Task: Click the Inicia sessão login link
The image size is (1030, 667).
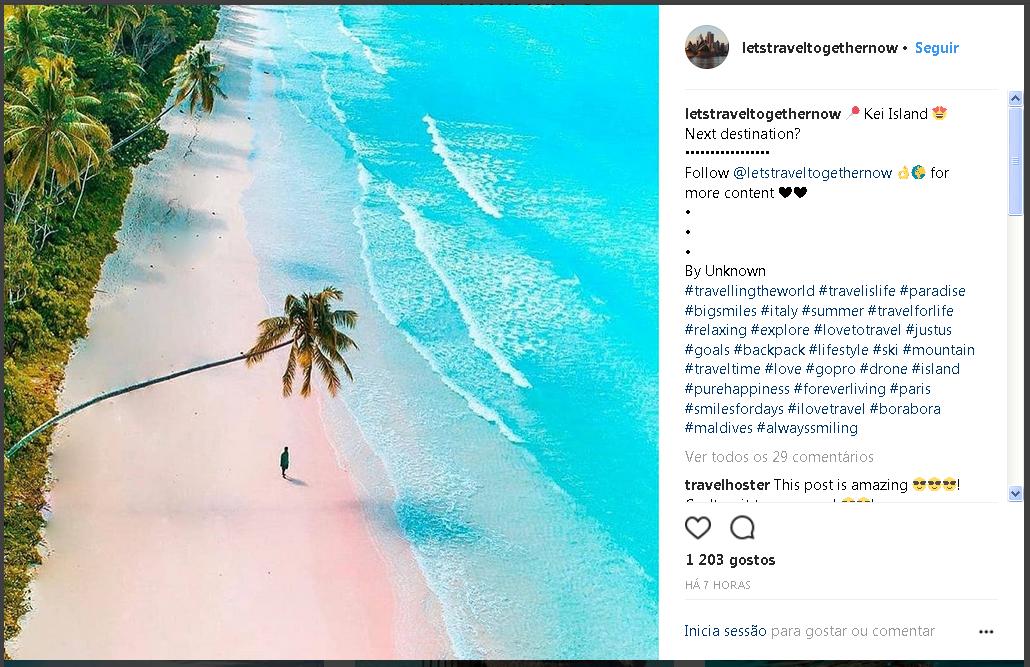Action: click(x=725, y=631)
